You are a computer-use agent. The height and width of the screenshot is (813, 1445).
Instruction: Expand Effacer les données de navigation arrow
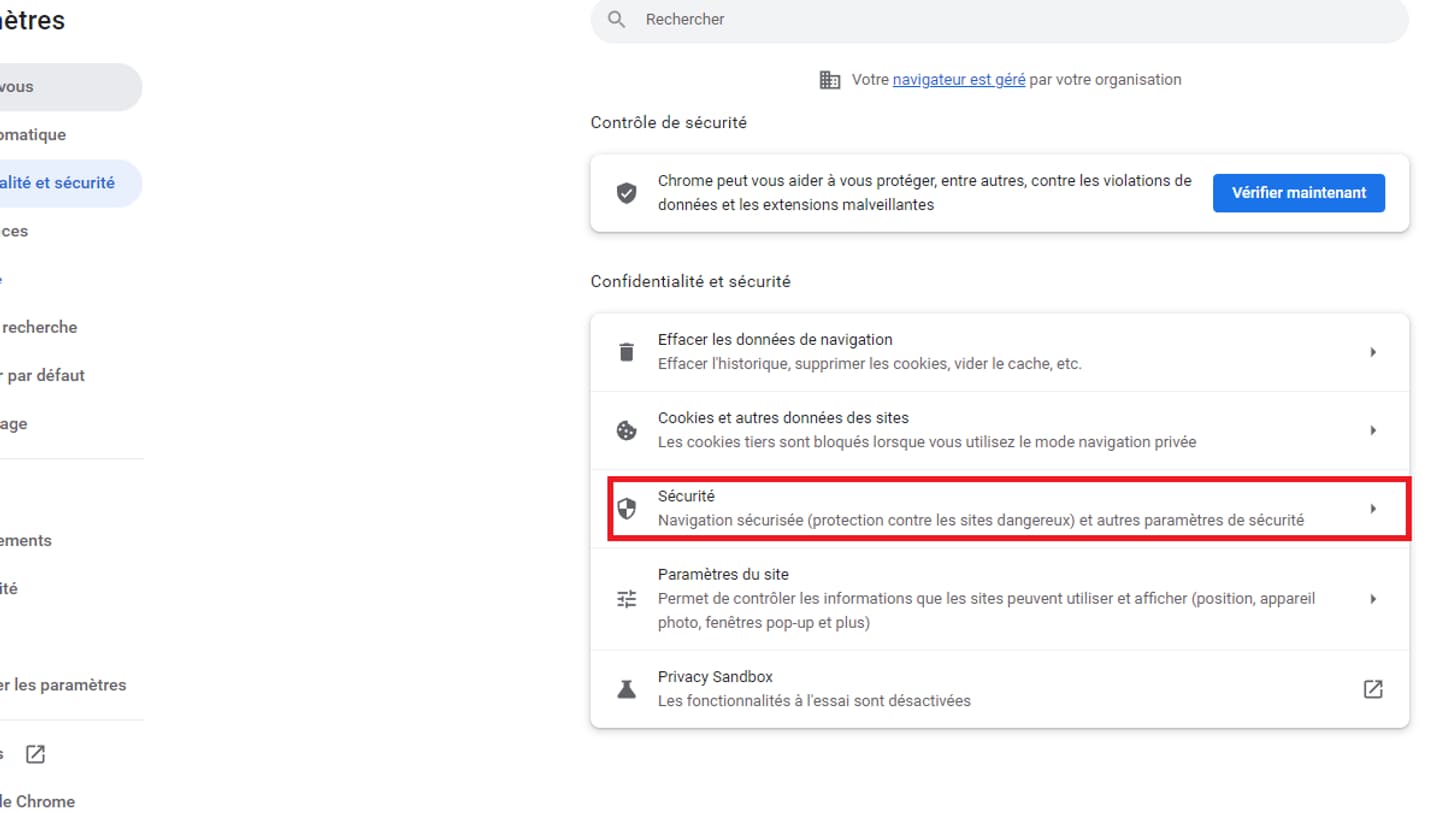pos(1373,352)
